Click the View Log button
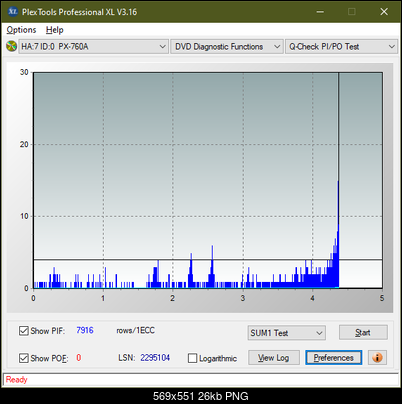This screenshot has width=402, height=404. [274, 358]
